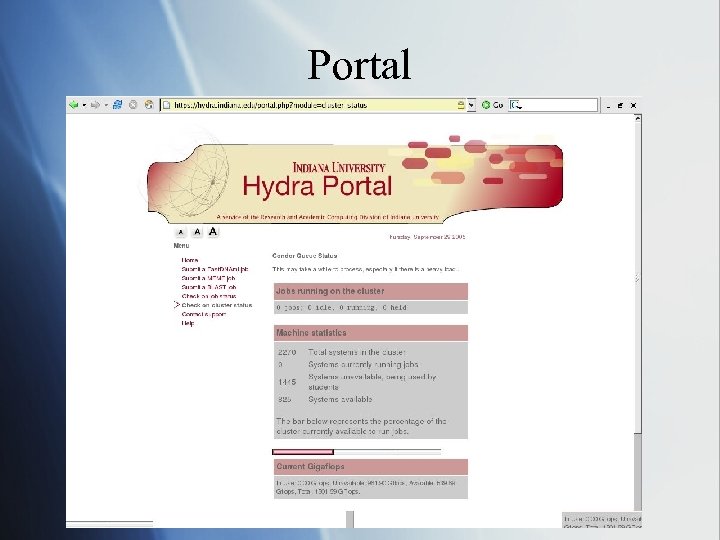The width and height of the screenshot is (720, 540).
Task: Open the Submit a BLAST job link
Action: tap(209, 287)
